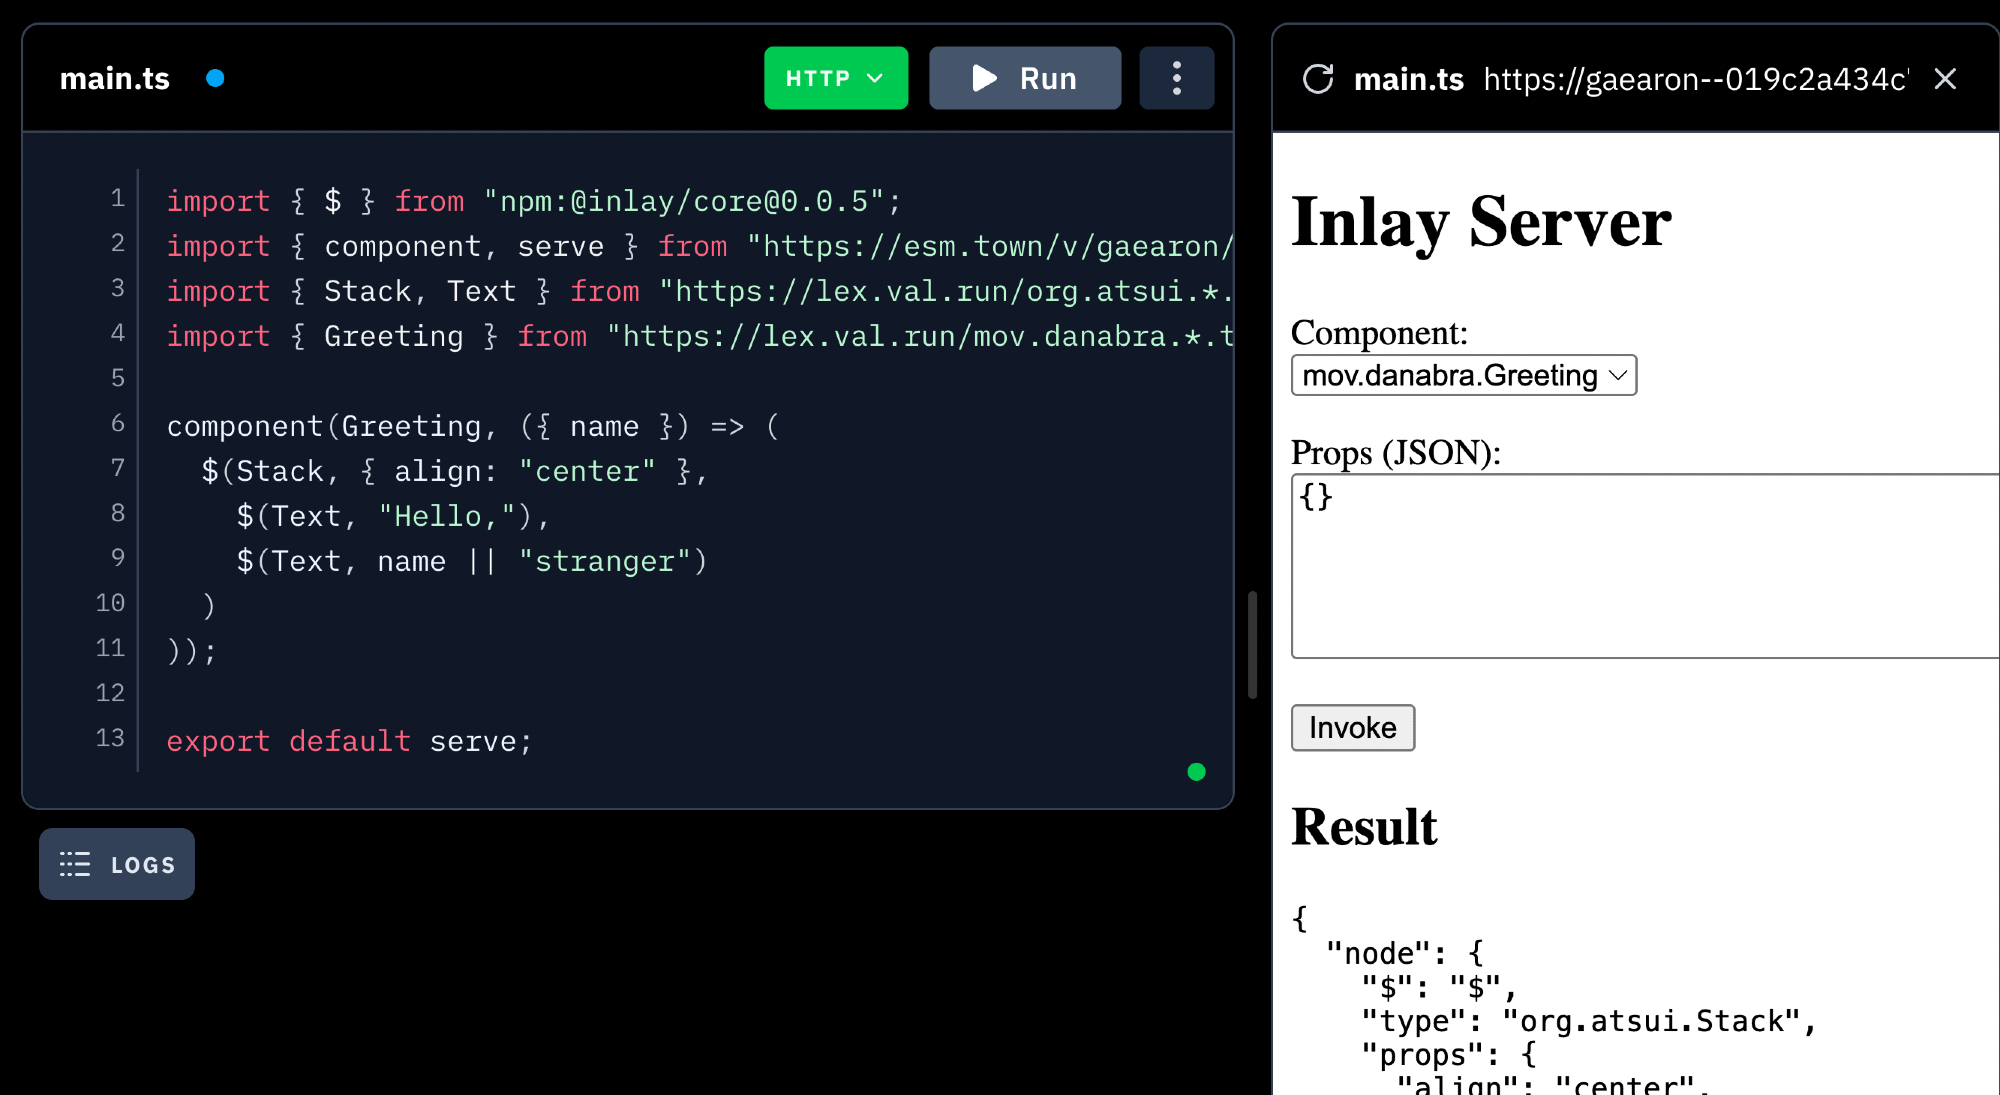Click the main.ts filename in editor header
This screenshot has width=2000, height=1095.
tap(115, 78)
